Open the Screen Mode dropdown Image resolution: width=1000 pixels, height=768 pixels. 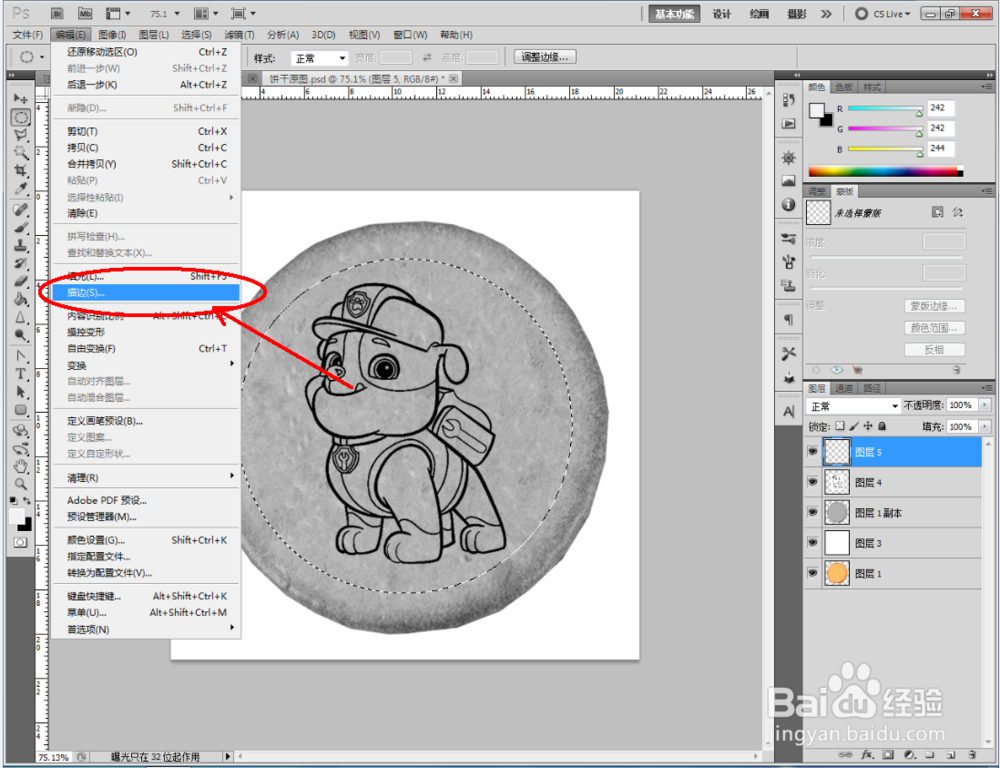tap(243, 13)
